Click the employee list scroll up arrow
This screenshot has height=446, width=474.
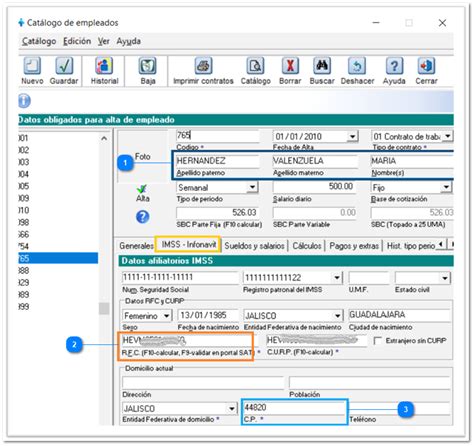click(x=104, y=138)
